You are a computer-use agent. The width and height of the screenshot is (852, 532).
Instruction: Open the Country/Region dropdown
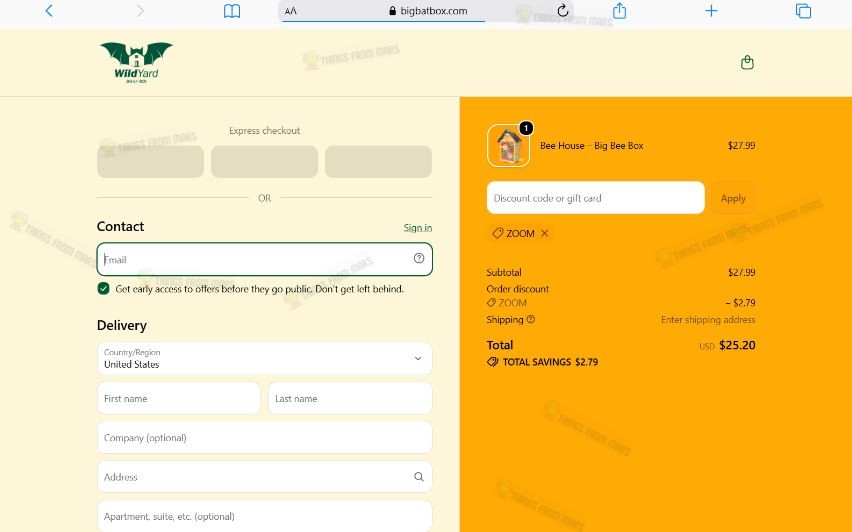[x=265, y=359]
